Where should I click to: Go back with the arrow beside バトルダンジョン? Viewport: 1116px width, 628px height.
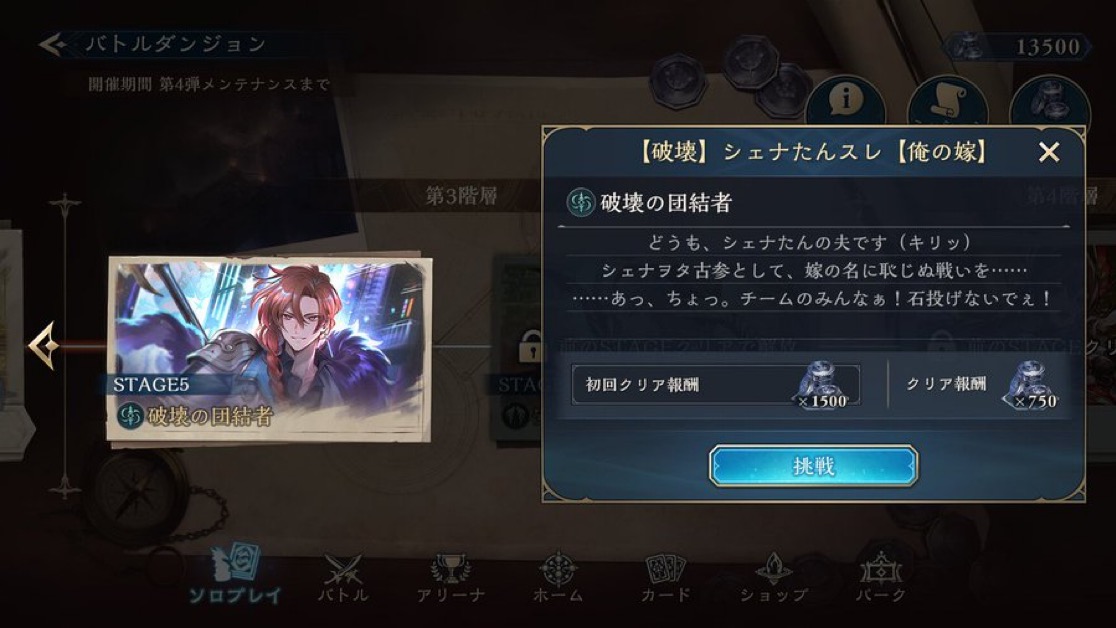pos(53,45)
